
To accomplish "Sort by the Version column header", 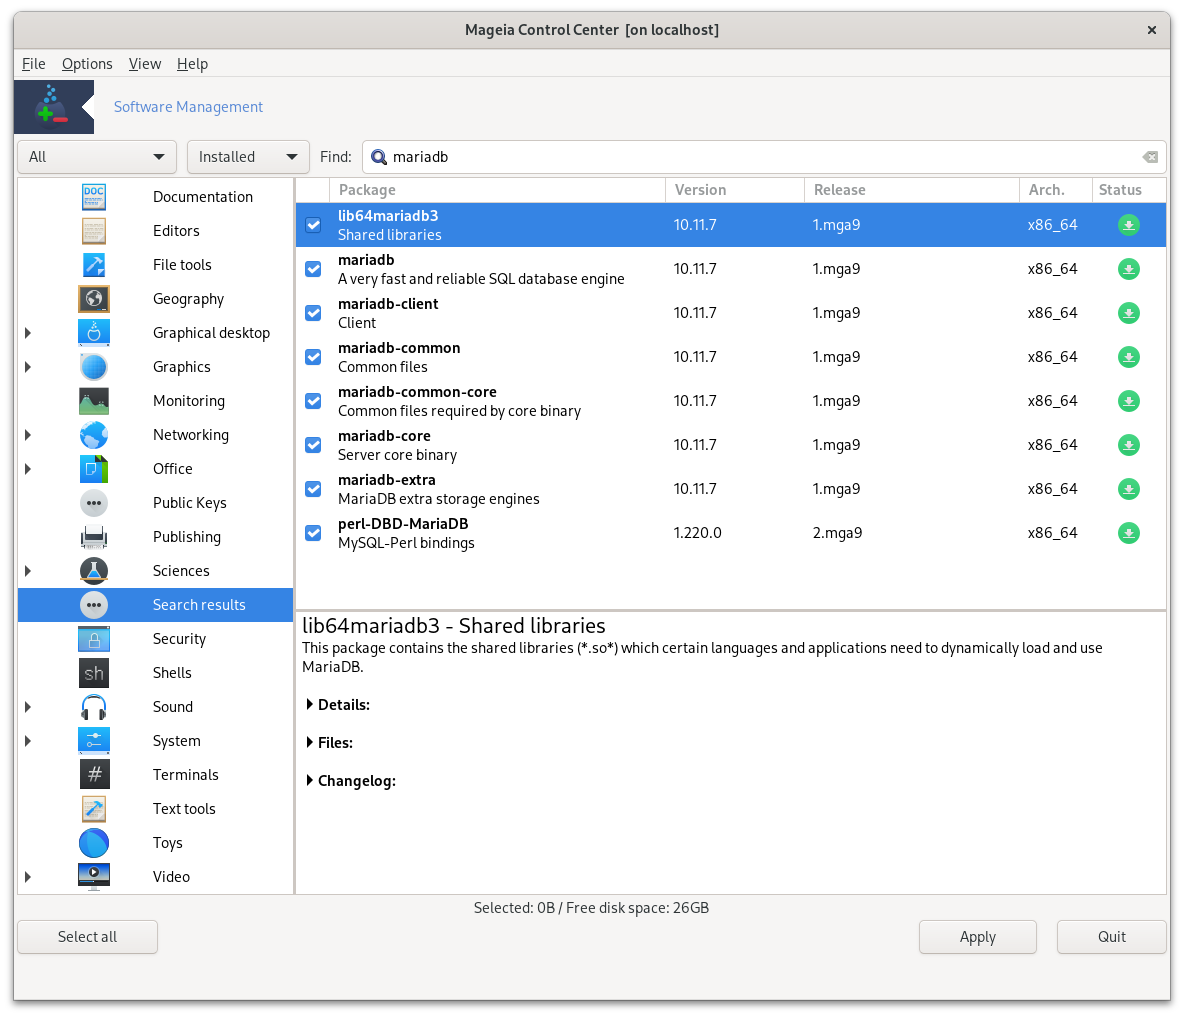I will pyautogui.click(x=735, y=190).
